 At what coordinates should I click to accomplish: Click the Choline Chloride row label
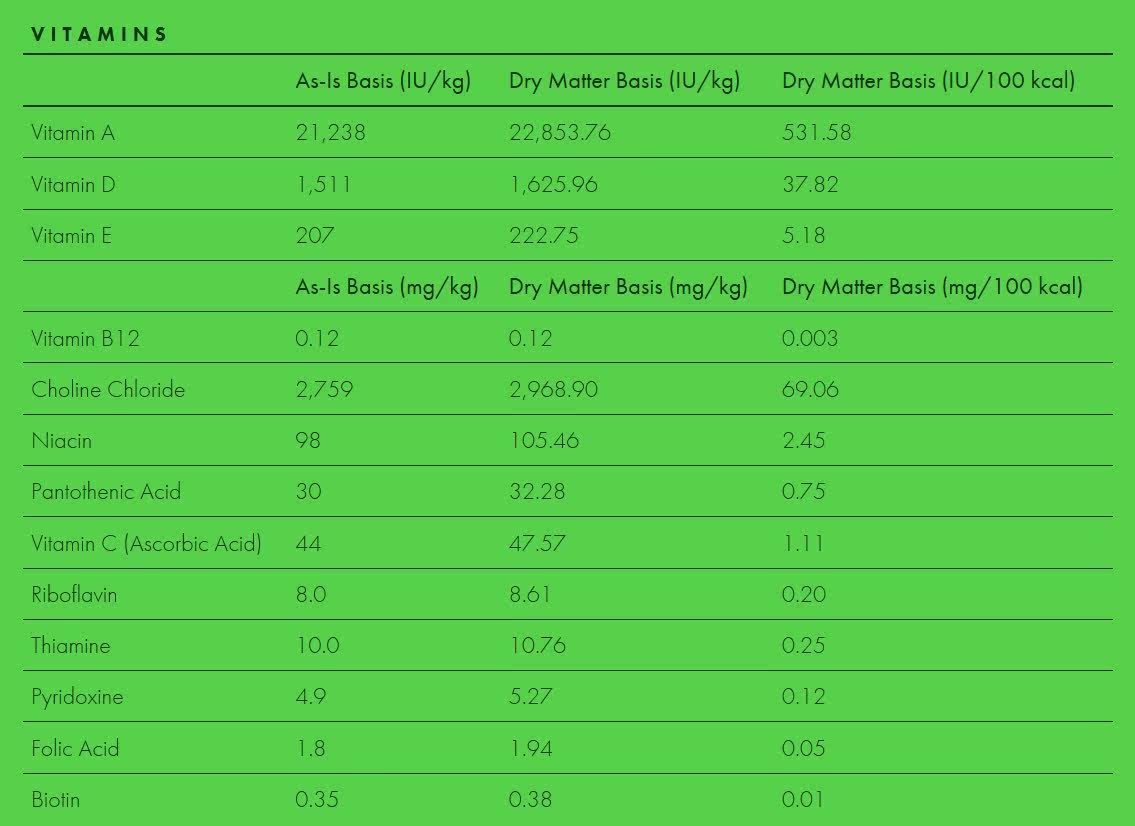pyautogui.click(x=108, y=390)
